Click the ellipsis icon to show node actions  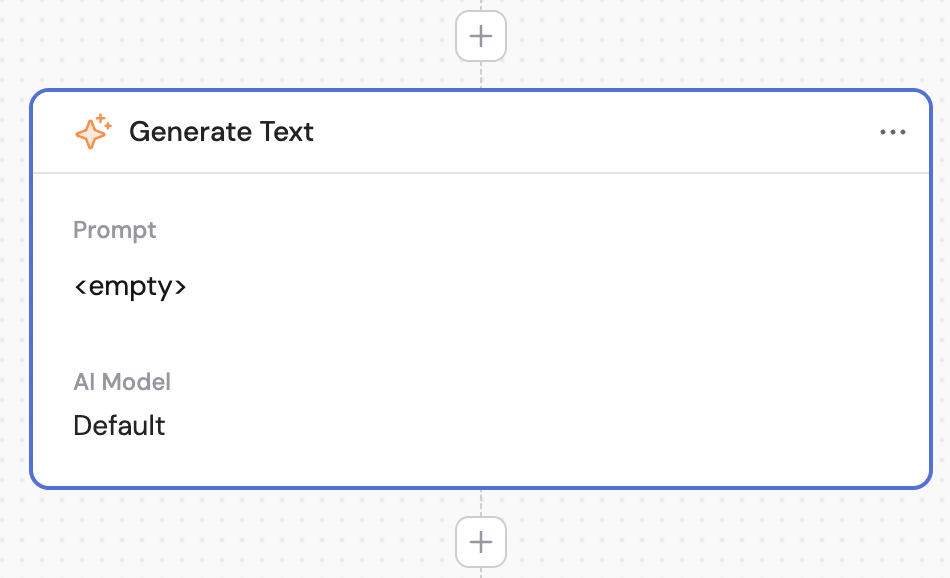tap(893, 131)
